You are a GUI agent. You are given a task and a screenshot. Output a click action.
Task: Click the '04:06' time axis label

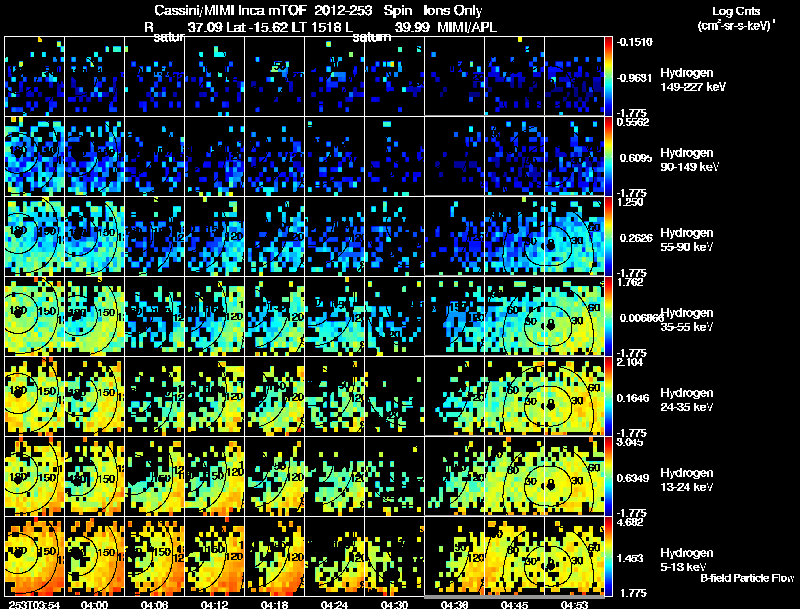click(154, 605)
